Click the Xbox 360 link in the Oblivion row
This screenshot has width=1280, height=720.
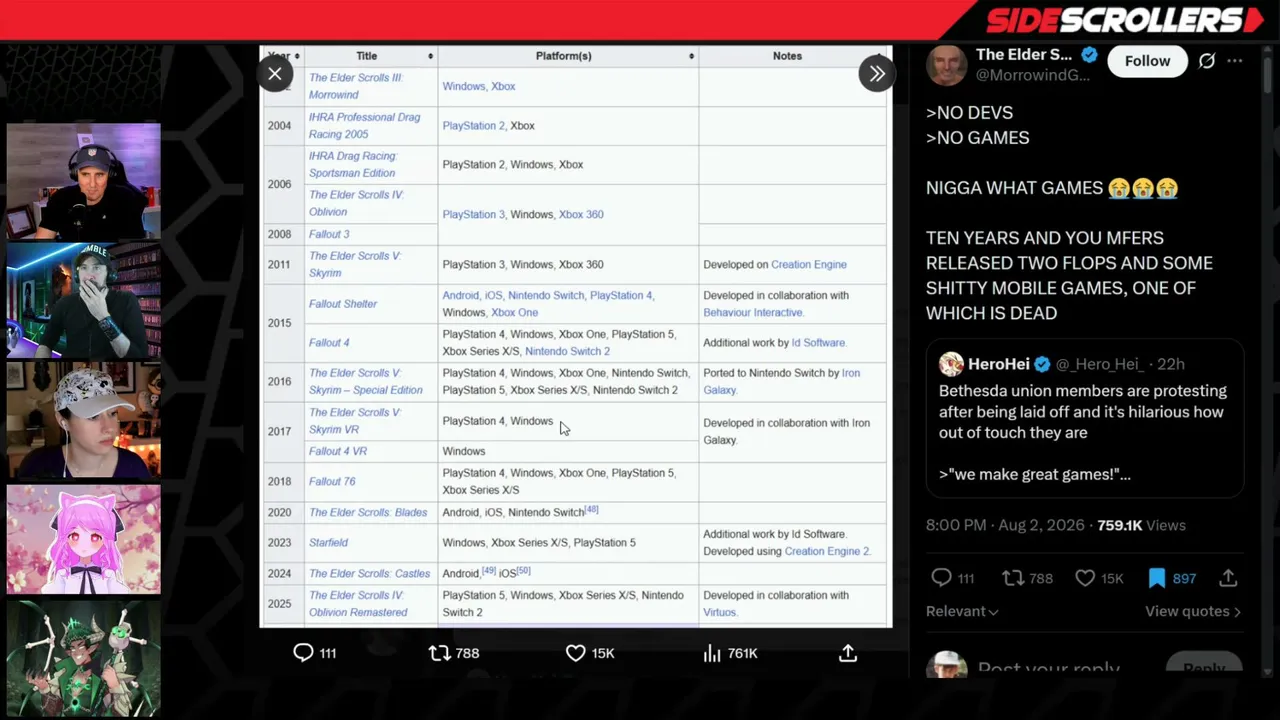pos(581,214)
